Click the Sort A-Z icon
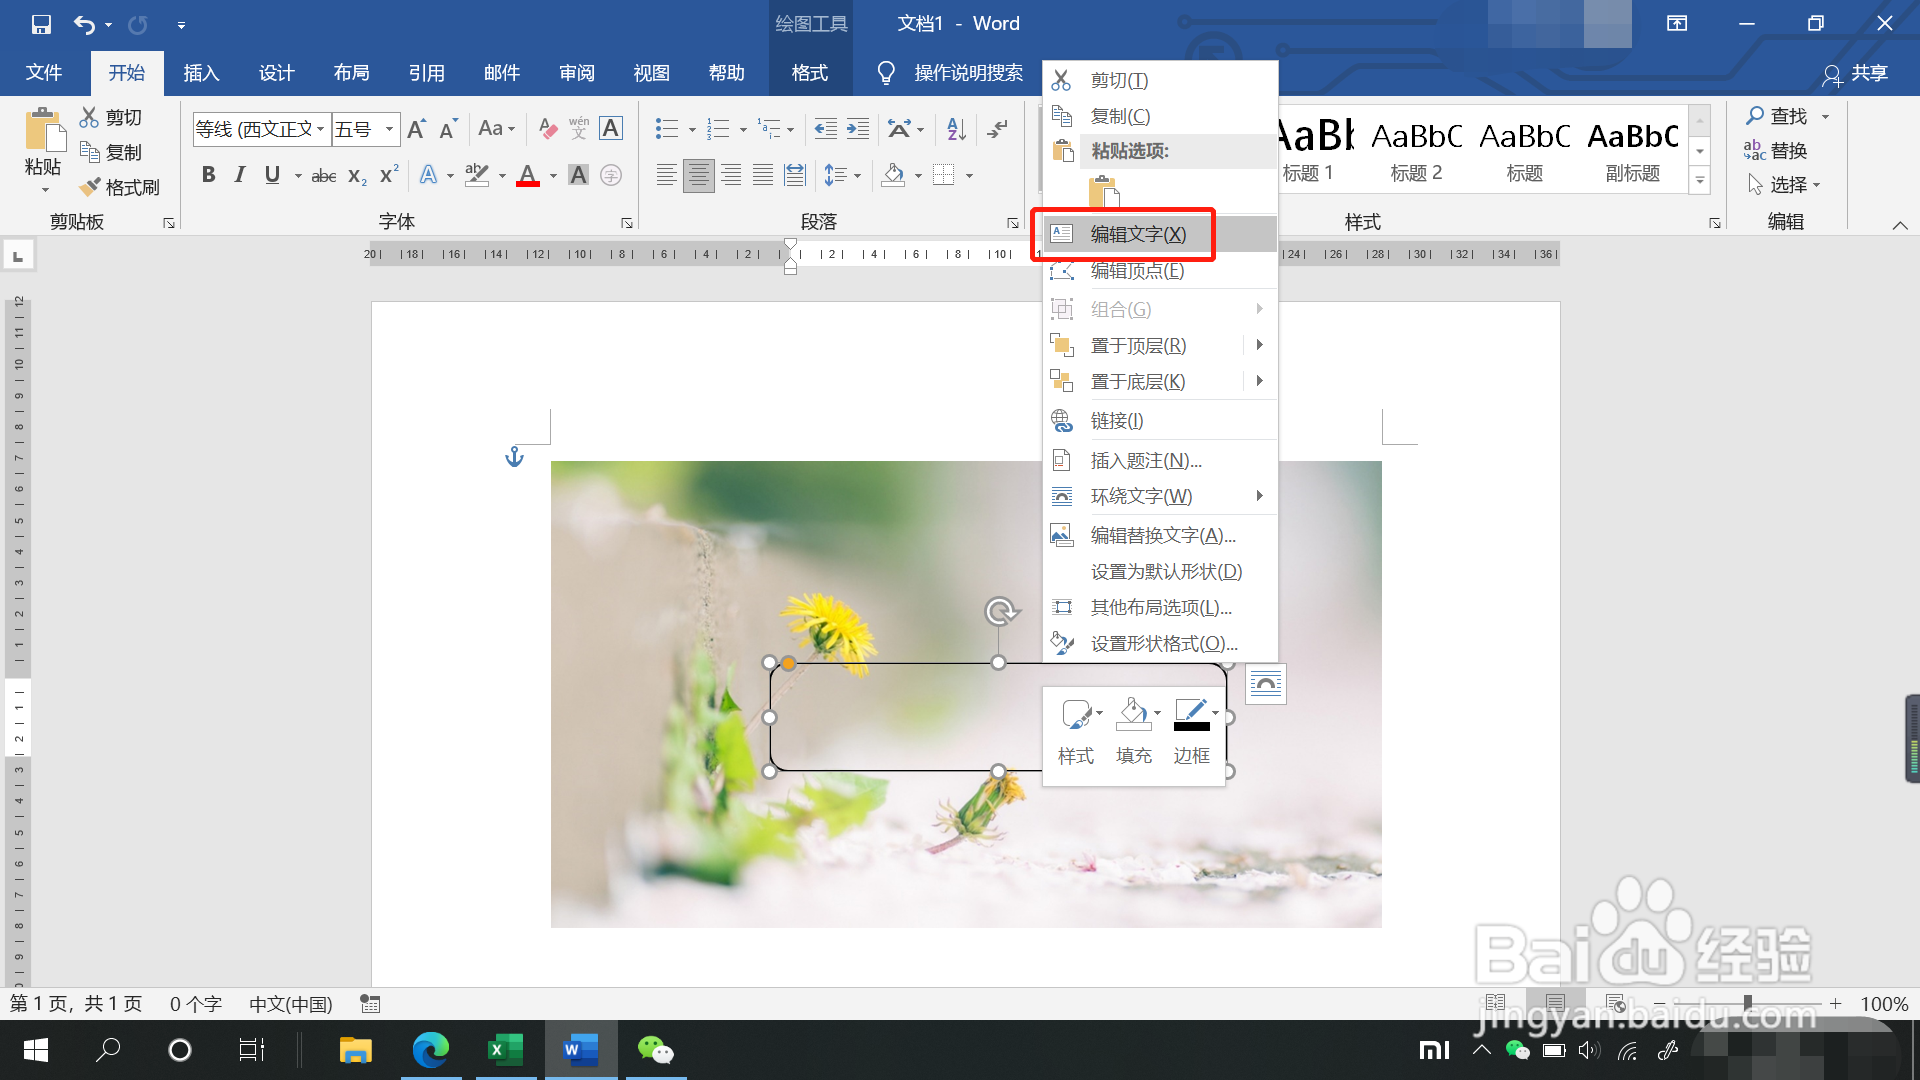The height and width of the screenshot is (1080, 1920). pyautogui.click(x=956, y=129)
